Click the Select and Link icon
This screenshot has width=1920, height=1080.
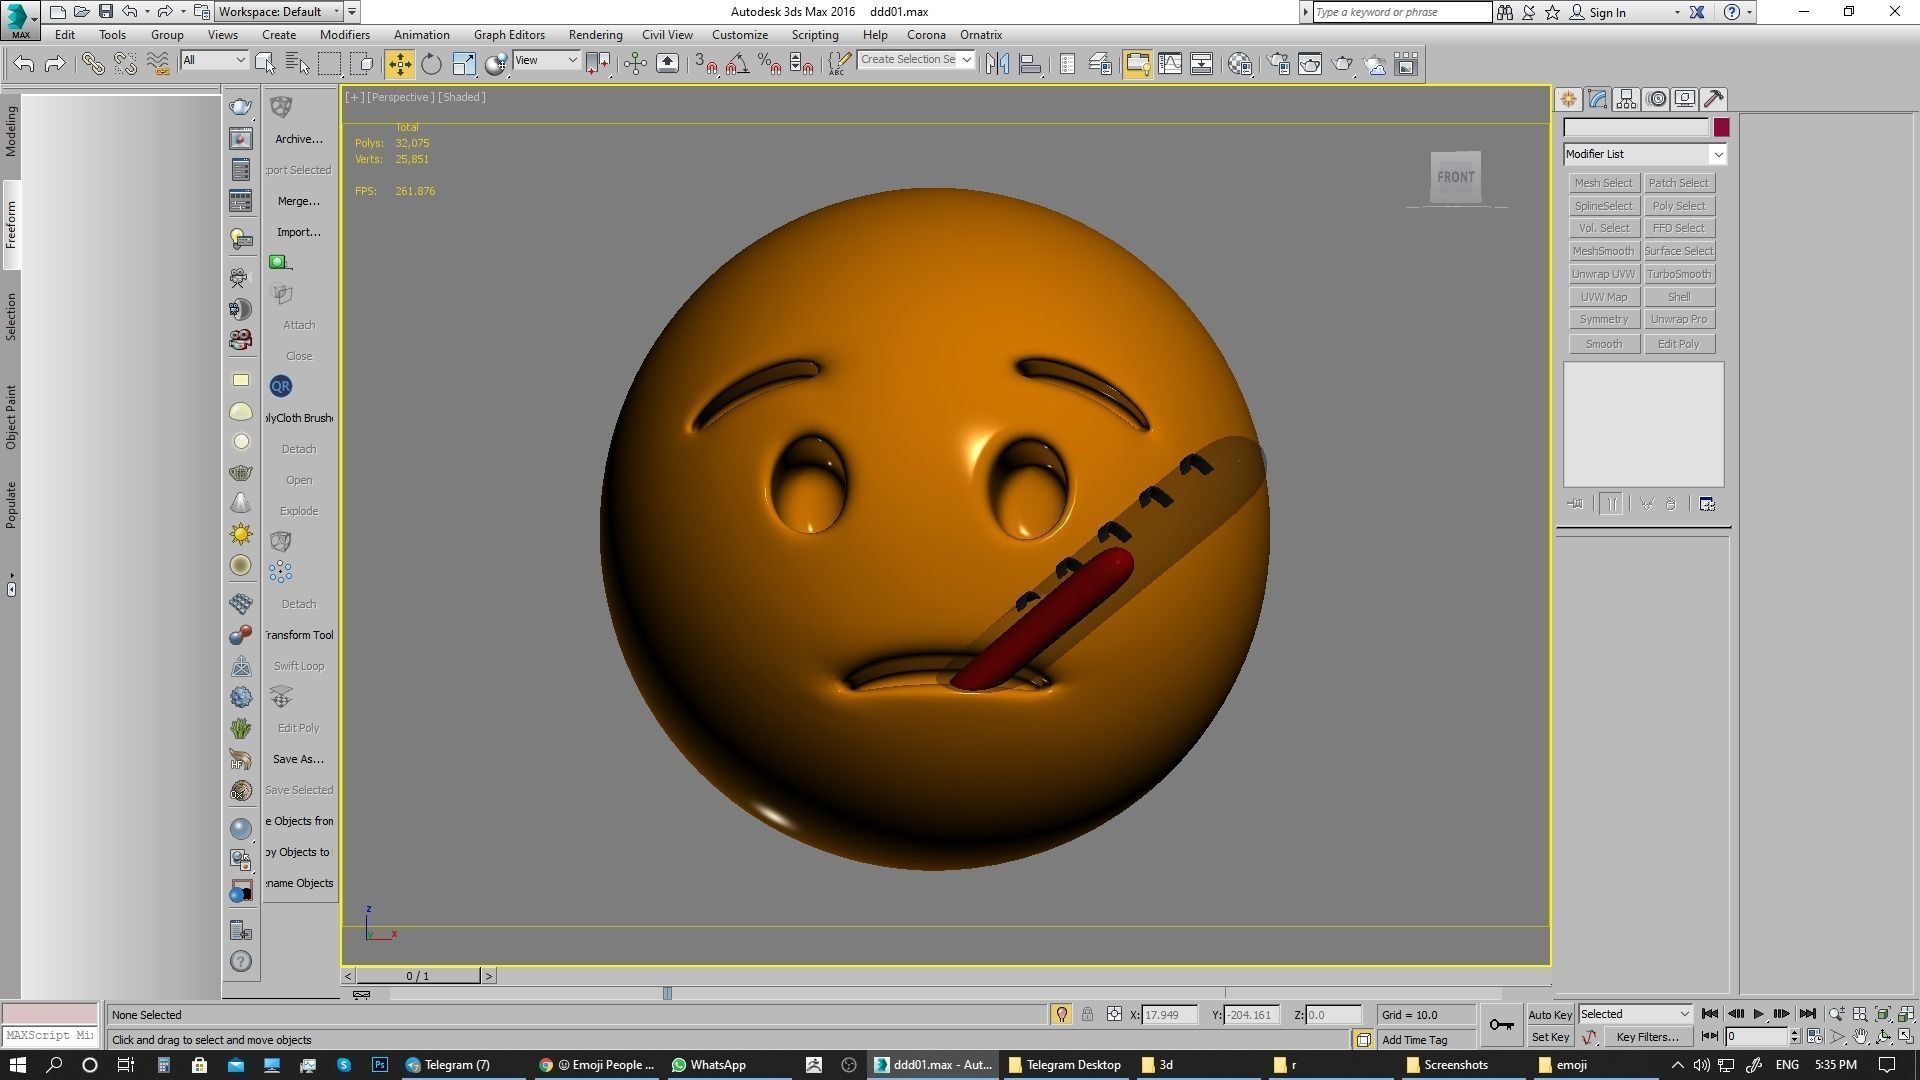(x=92, y=64)
